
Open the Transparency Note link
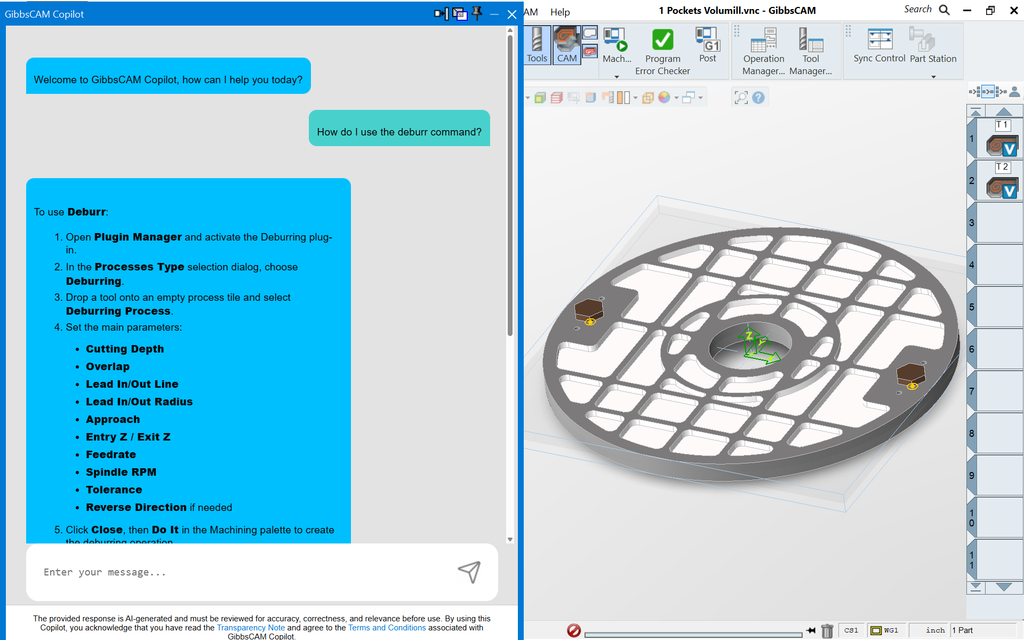[251, 628]
